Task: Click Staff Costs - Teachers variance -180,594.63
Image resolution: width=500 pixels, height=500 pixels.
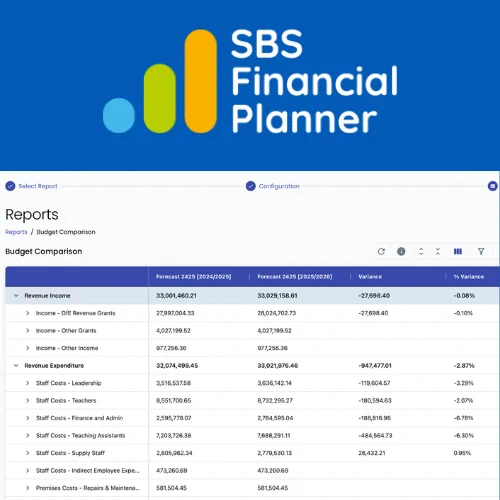Action: (x=375, y=401)
